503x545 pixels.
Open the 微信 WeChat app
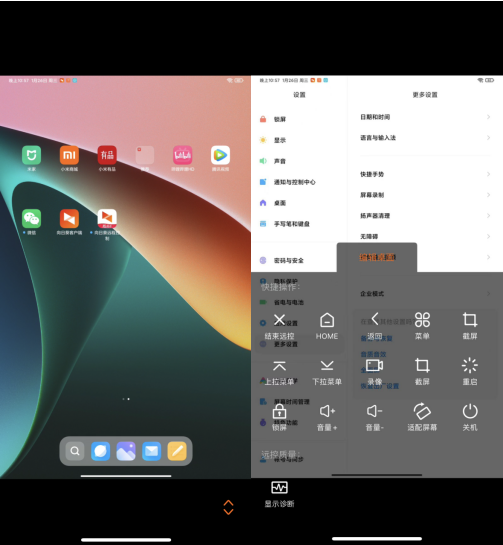click(32, 219)
